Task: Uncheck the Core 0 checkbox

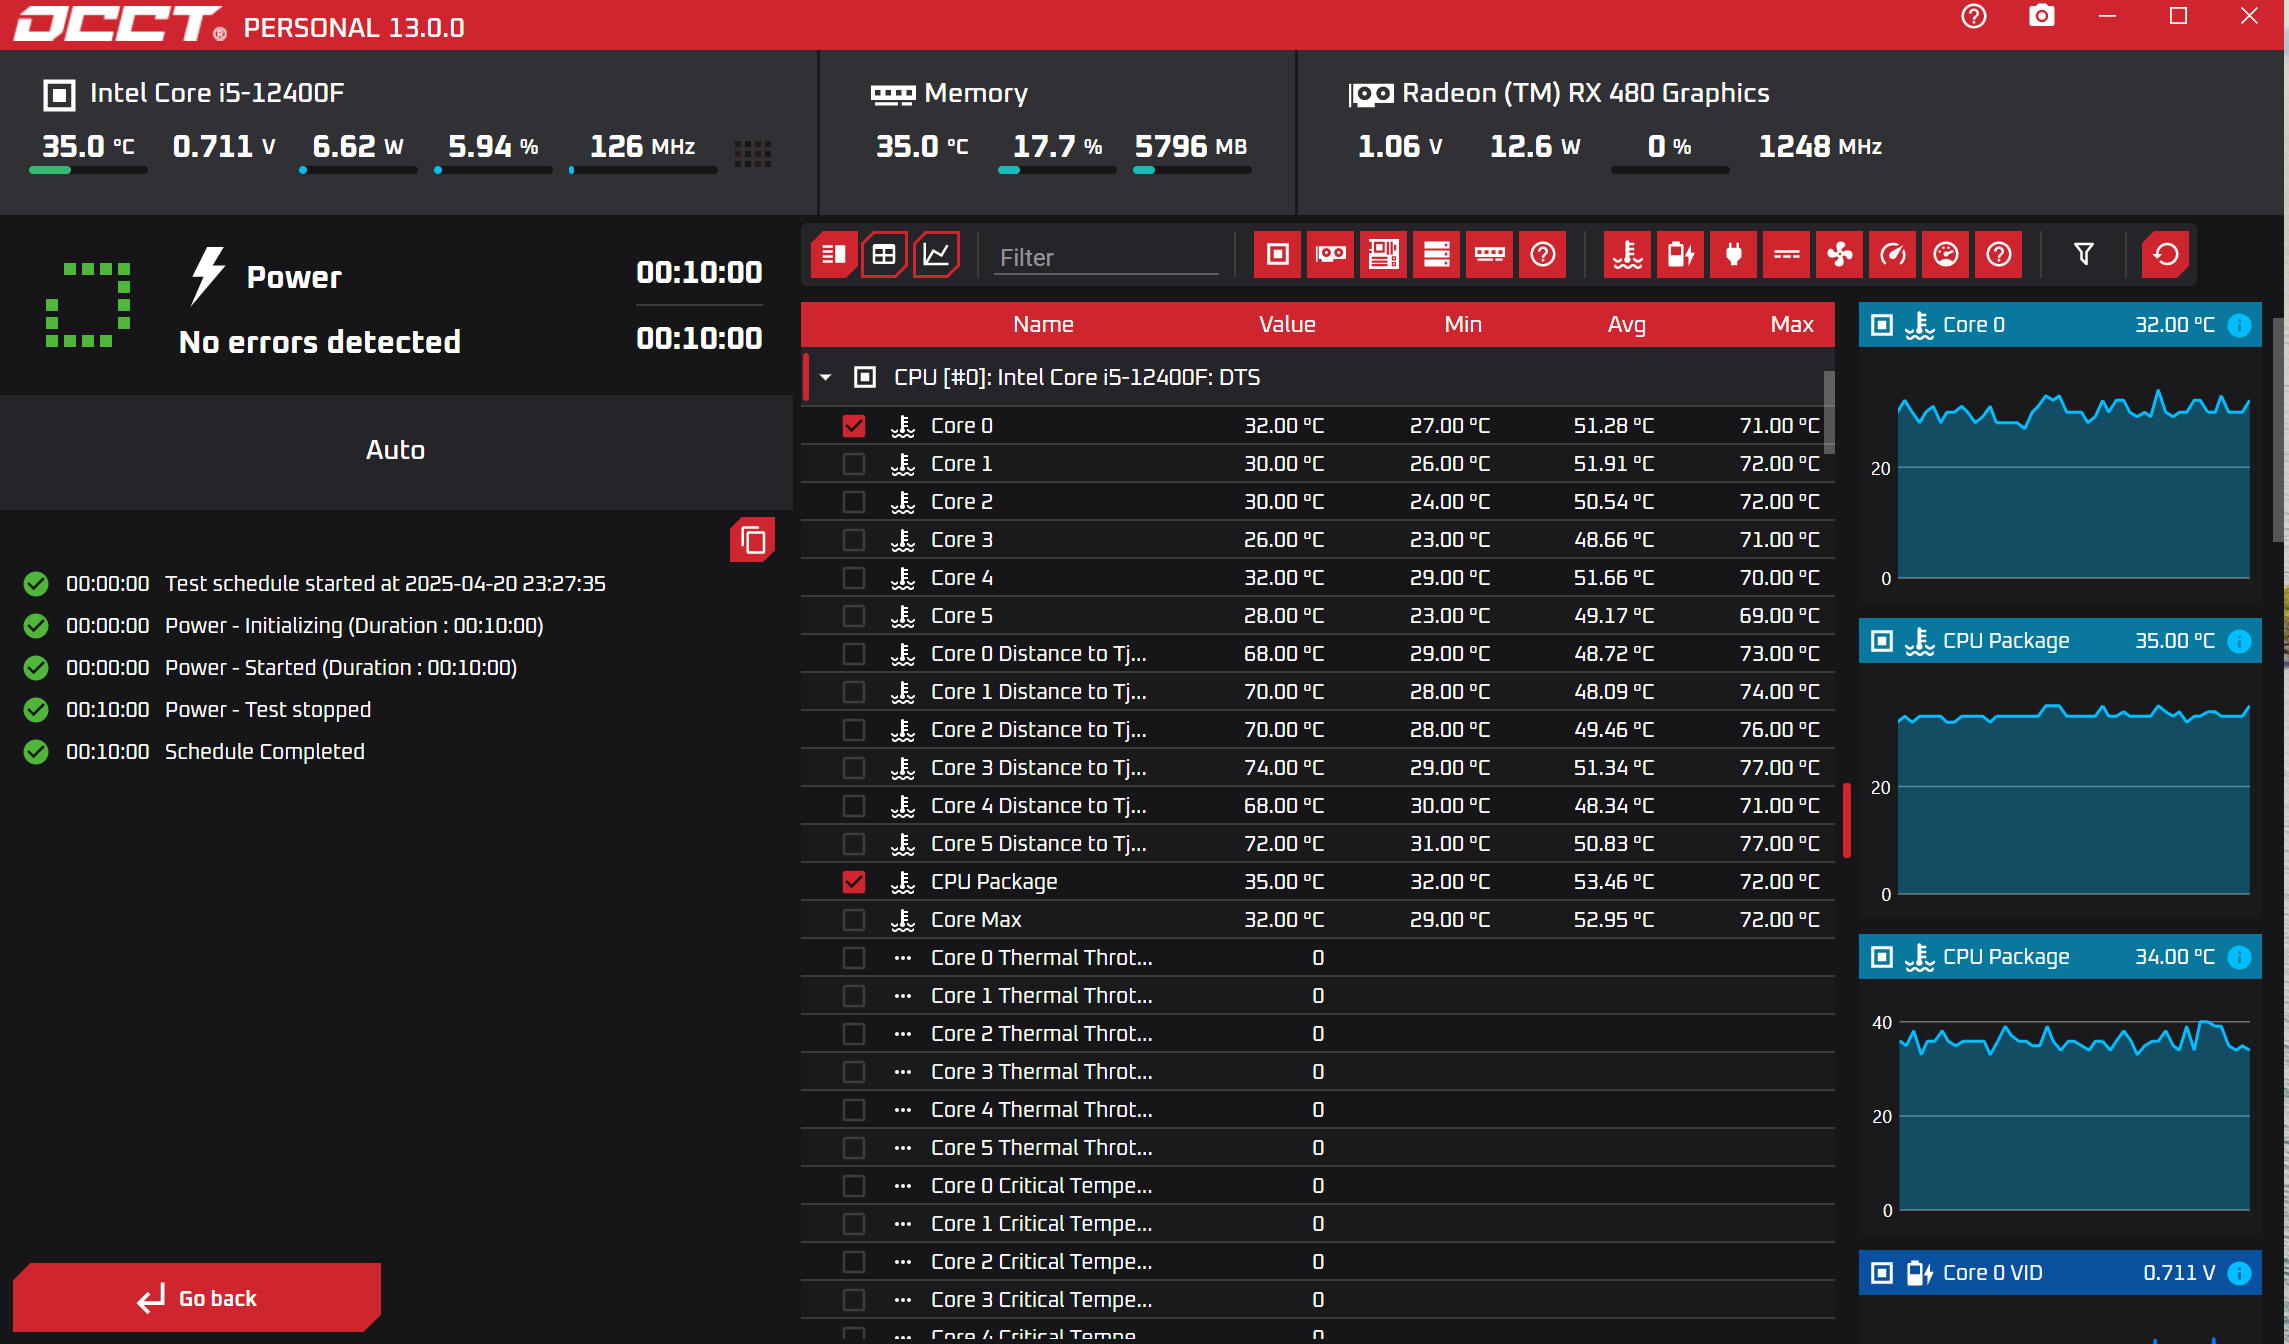Action: coord(853,426)
